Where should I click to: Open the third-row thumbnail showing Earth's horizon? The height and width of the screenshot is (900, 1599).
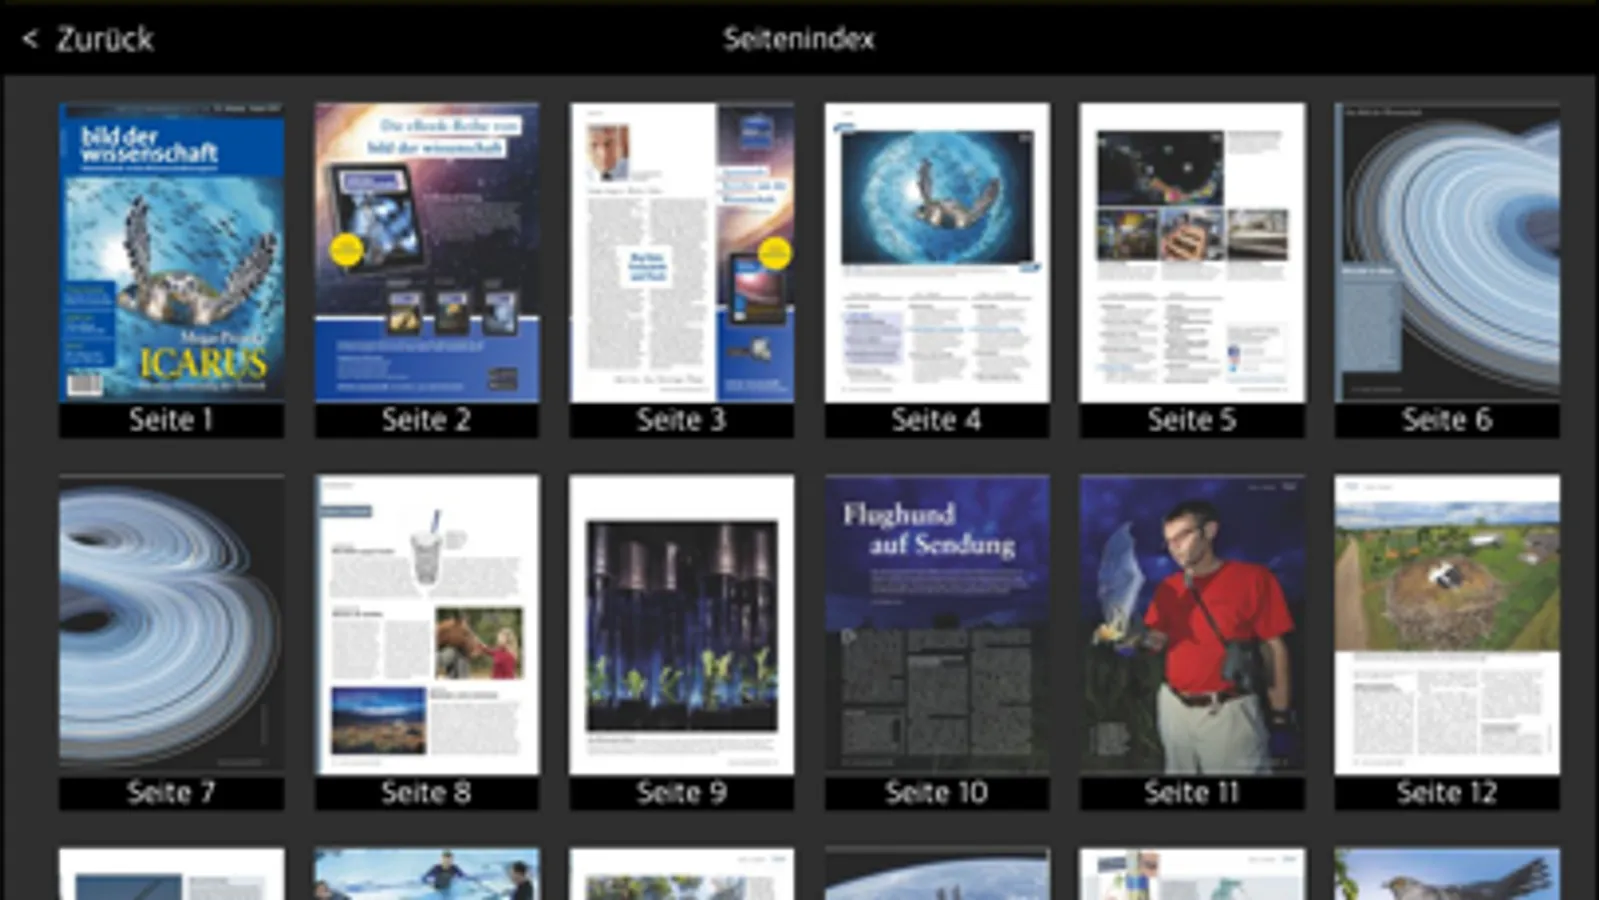(937, 874)
